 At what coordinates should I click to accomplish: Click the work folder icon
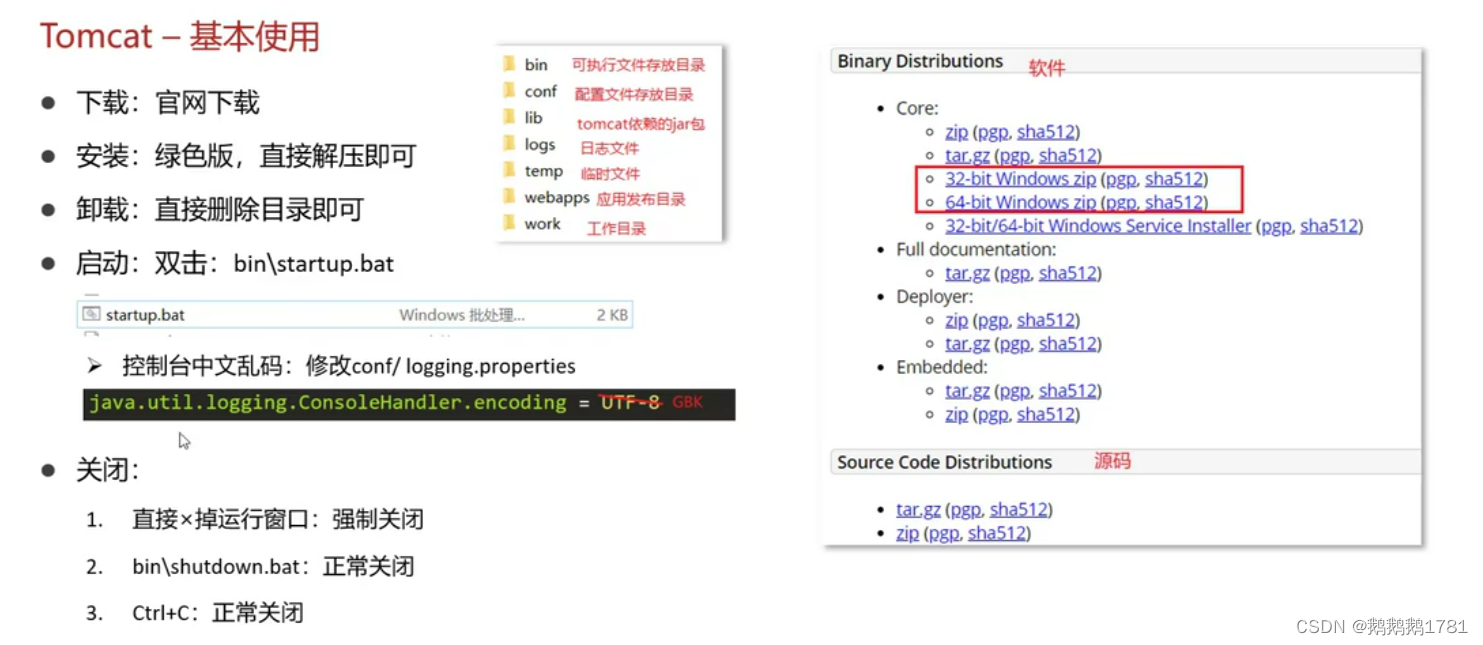[510, 224]
